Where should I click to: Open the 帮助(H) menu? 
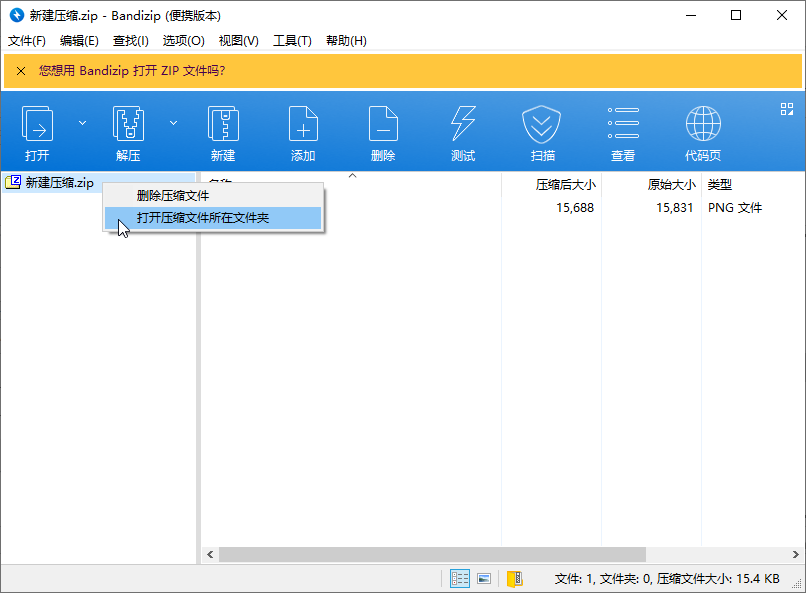[346, 41]
